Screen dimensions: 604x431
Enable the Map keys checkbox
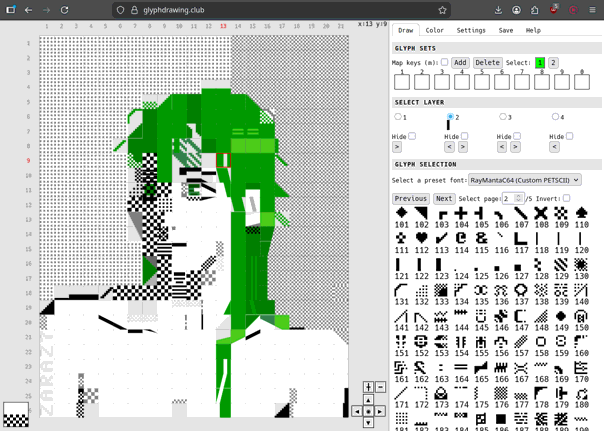(x=445, y=62)
